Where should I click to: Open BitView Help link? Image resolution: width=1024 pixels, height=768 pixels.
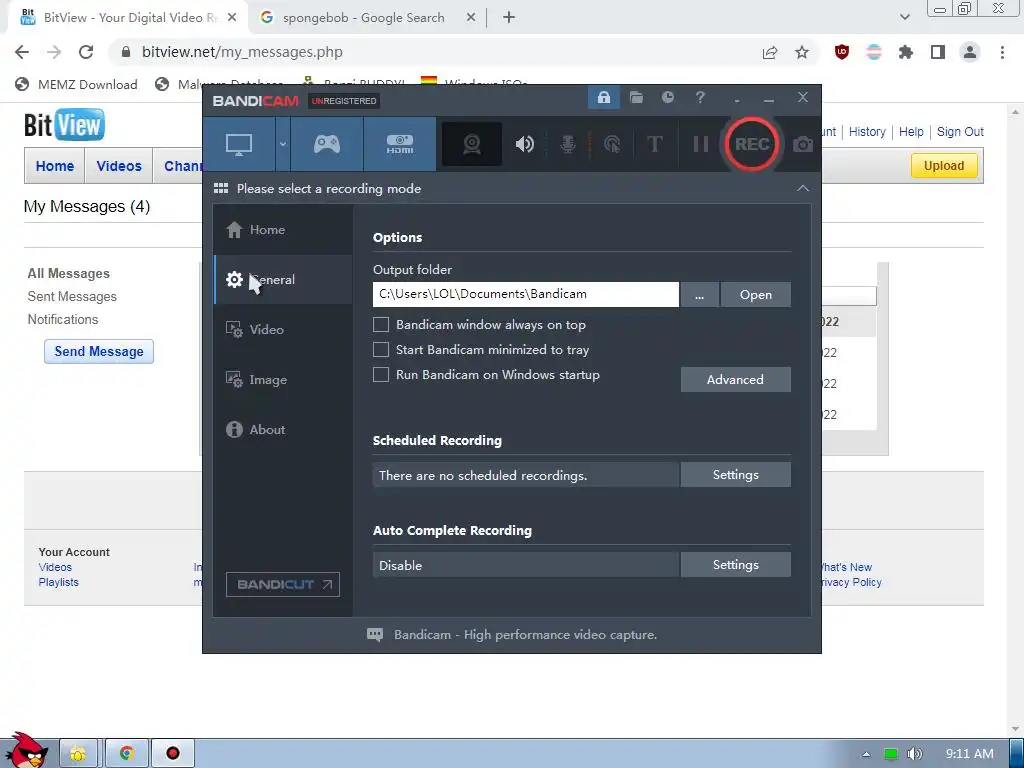911,132
